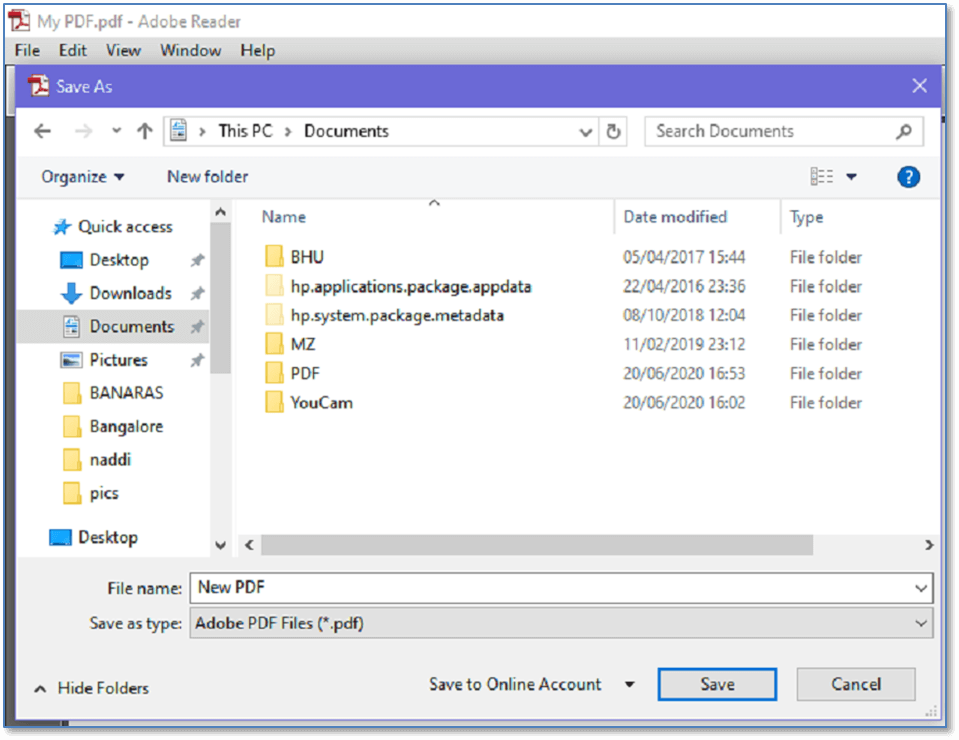Expand address bar path history dropdown
The height and width of the screenshot is (740, 959).
click(586, 131)
